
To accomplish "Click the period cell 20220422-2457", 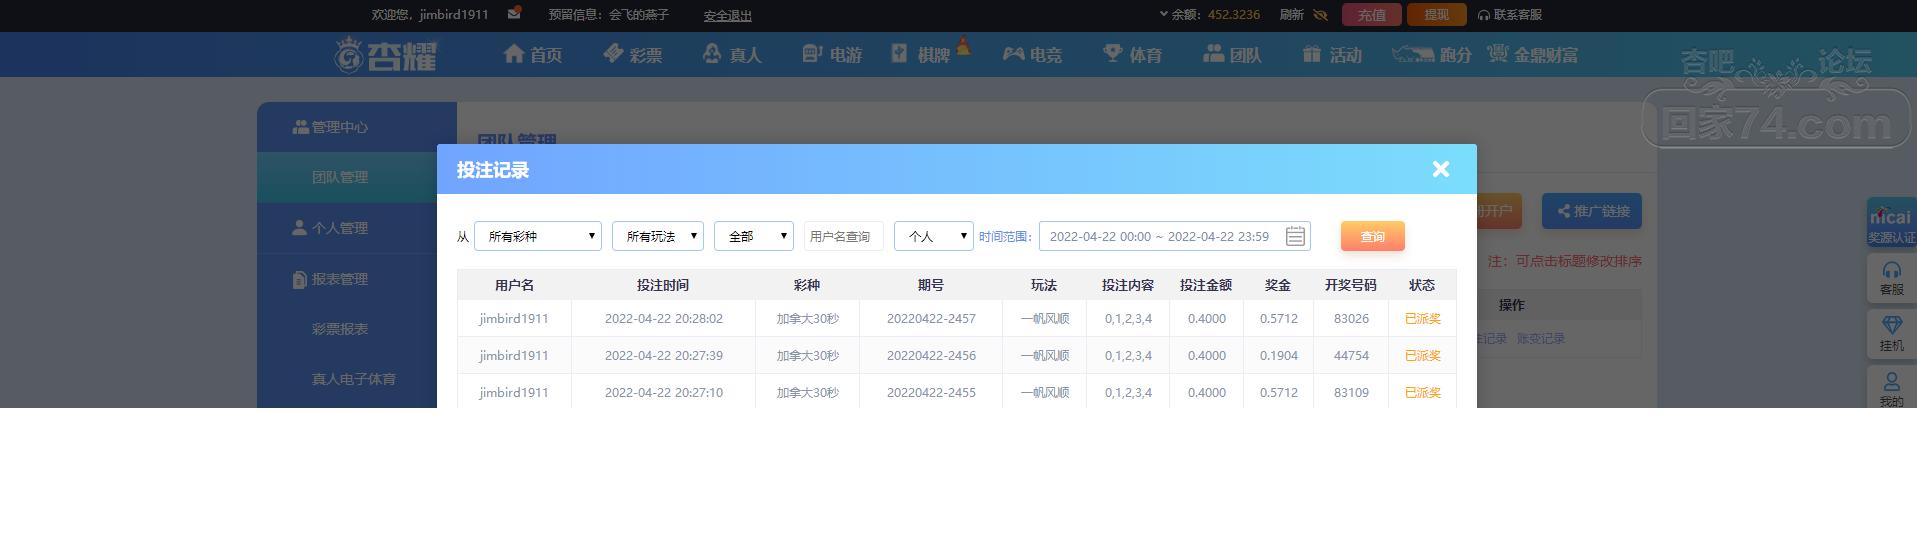I will click(x=931, y=318).
